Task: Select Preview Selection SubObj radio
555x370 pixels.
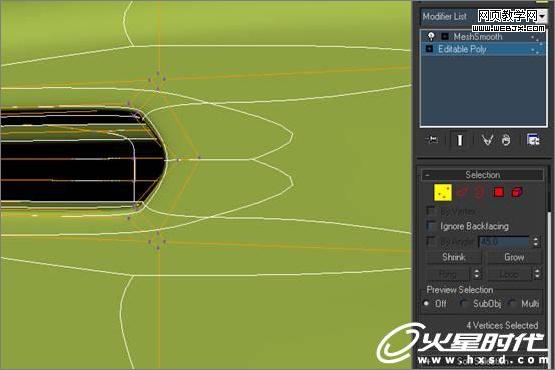Action: tap(463, 303)
